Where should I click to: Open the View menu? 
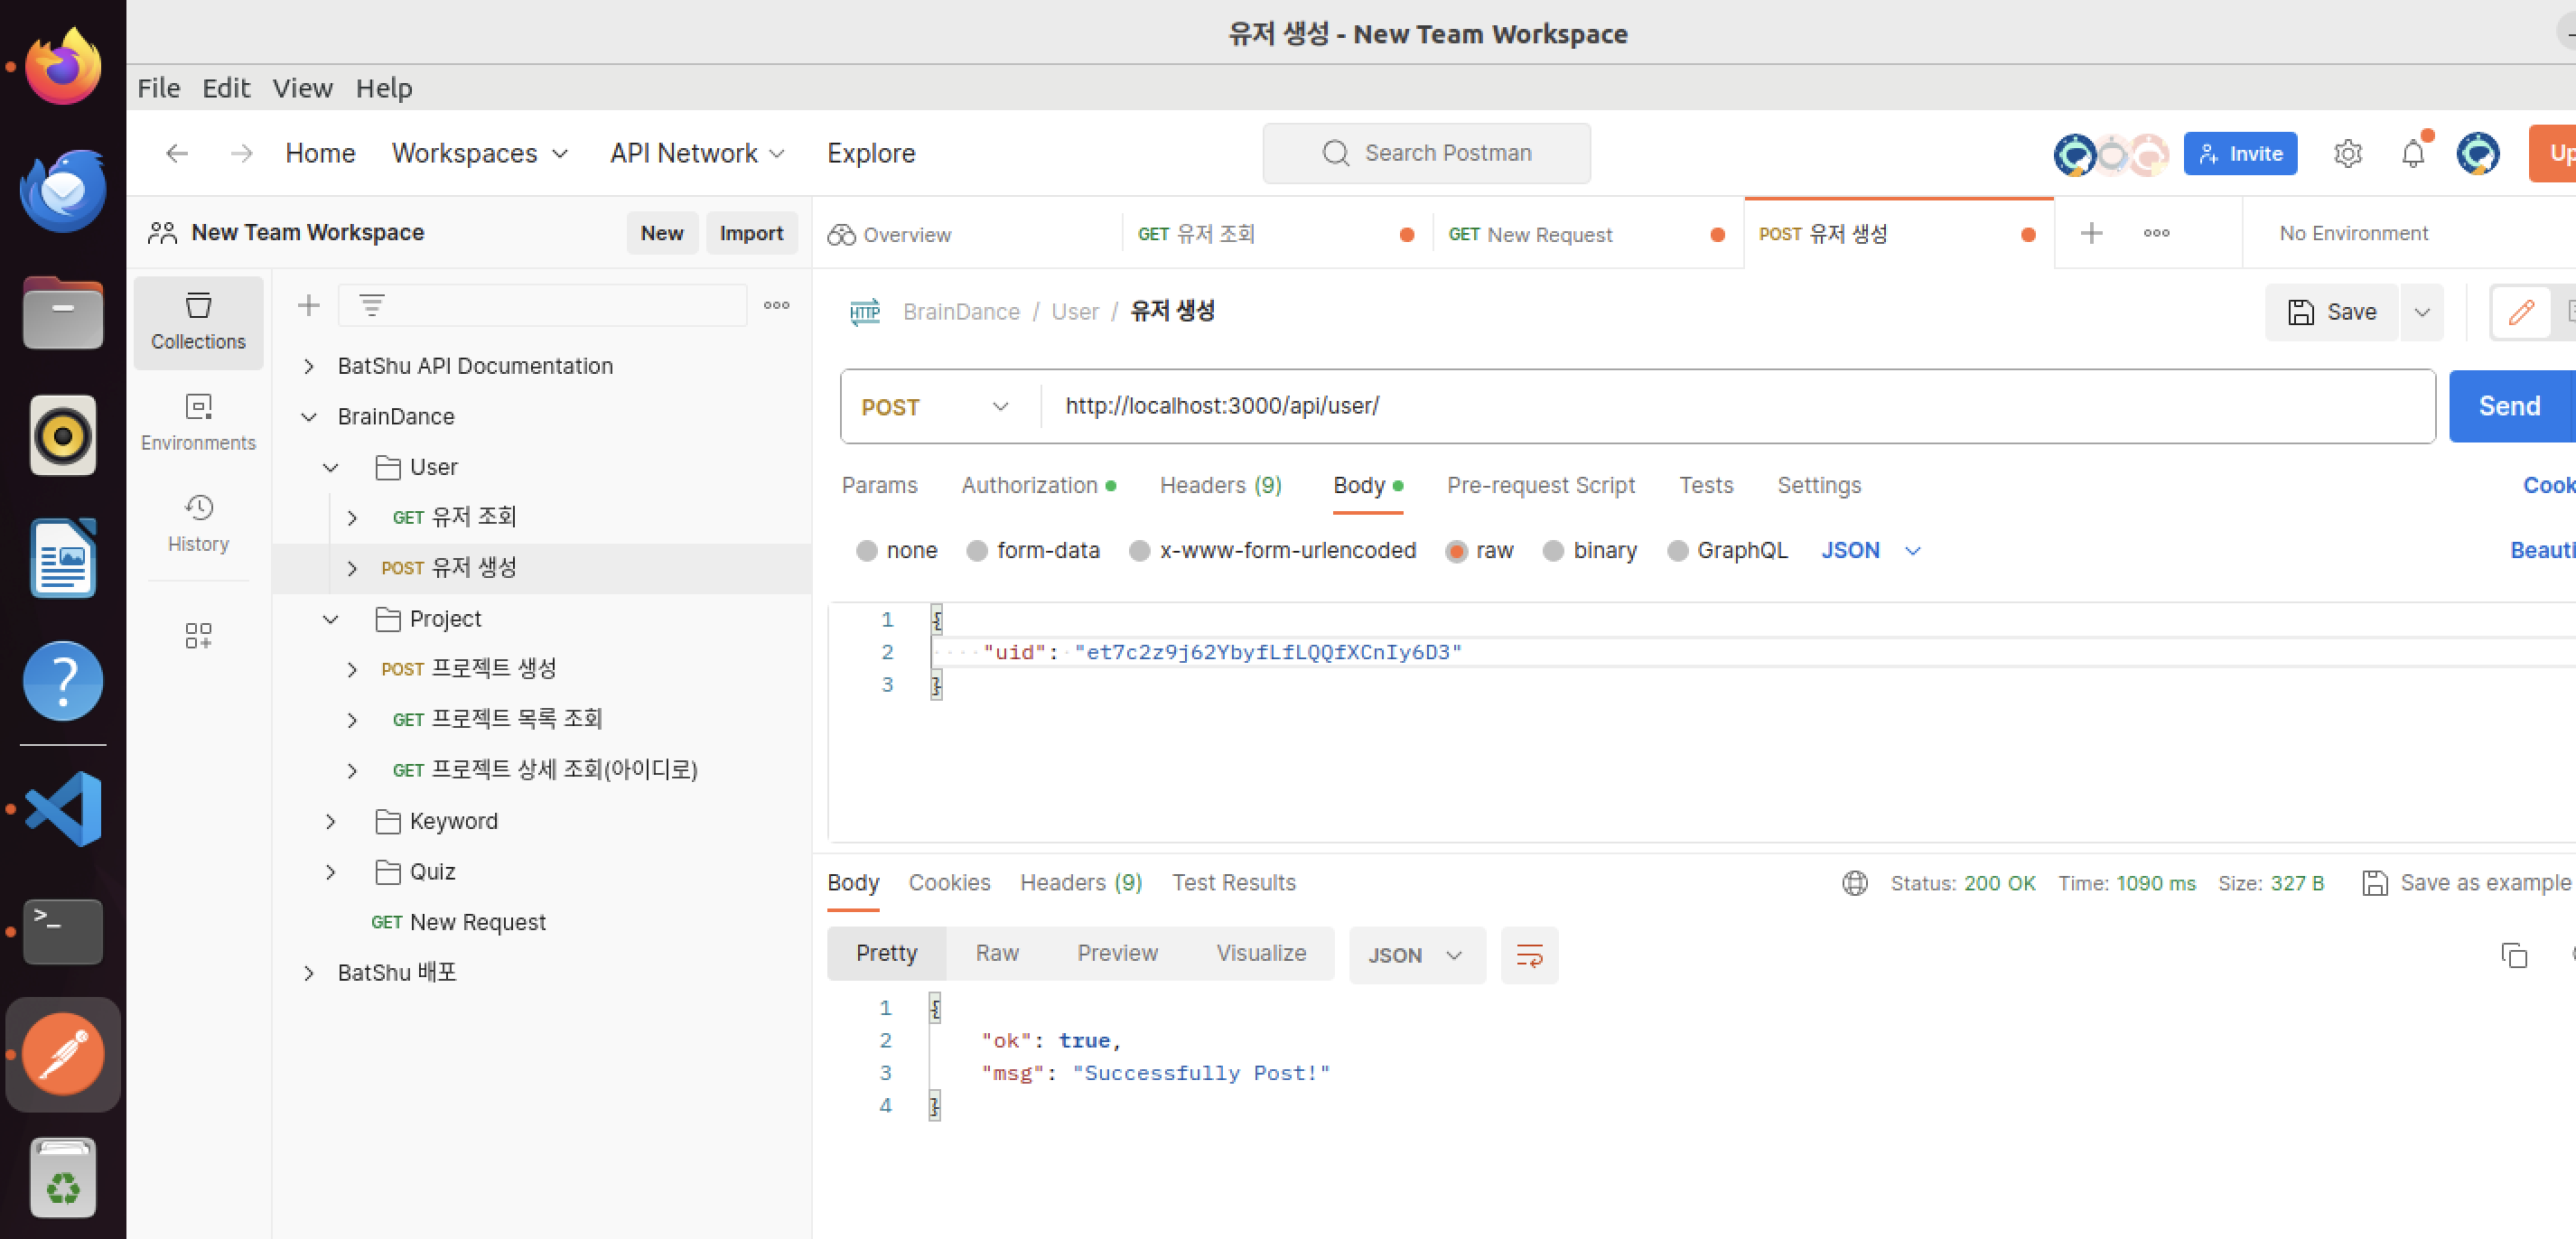coord(302,88)
